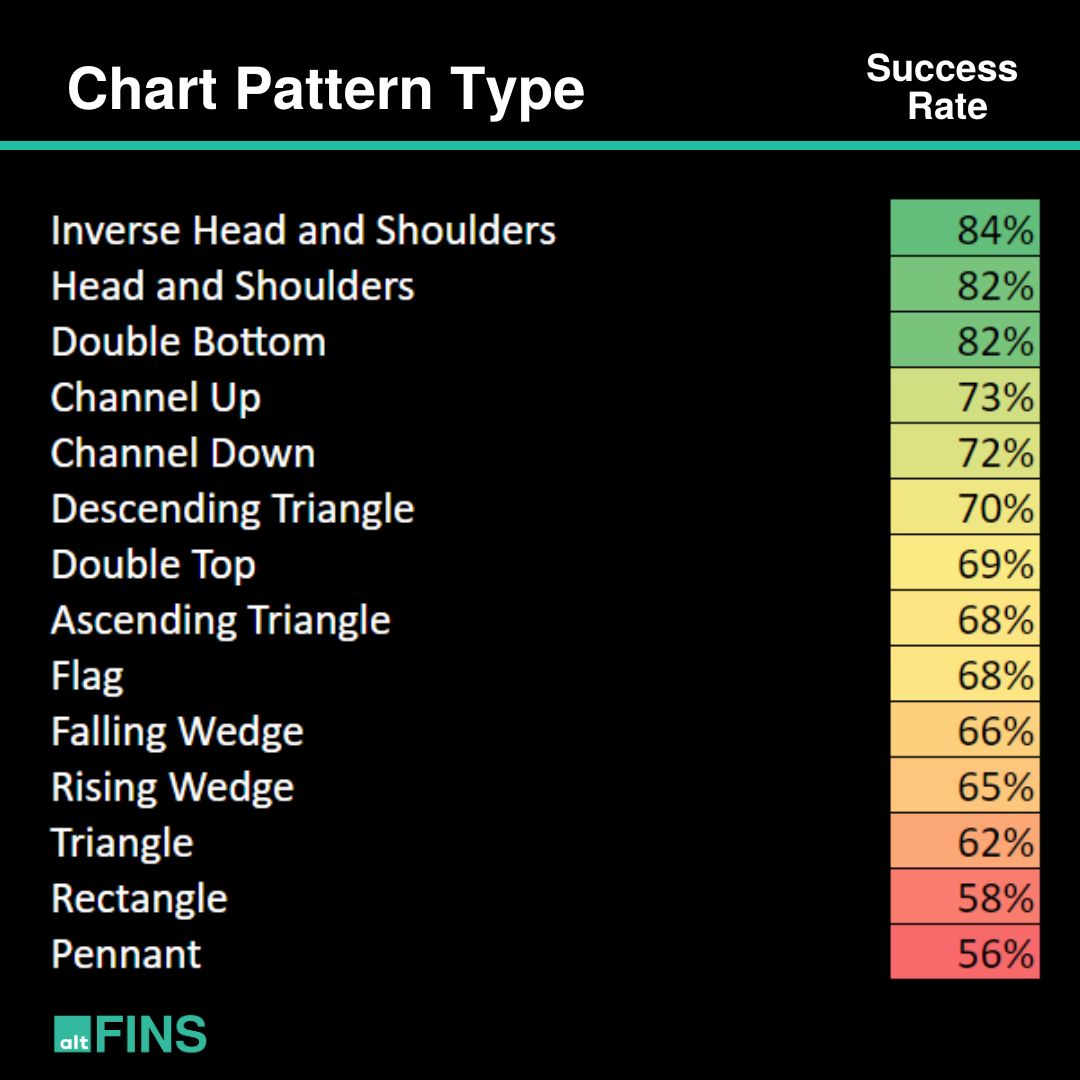Click the green 84% success rate cell
The width and height of the screenshot is (1080, 1080).
pos(965,229)
